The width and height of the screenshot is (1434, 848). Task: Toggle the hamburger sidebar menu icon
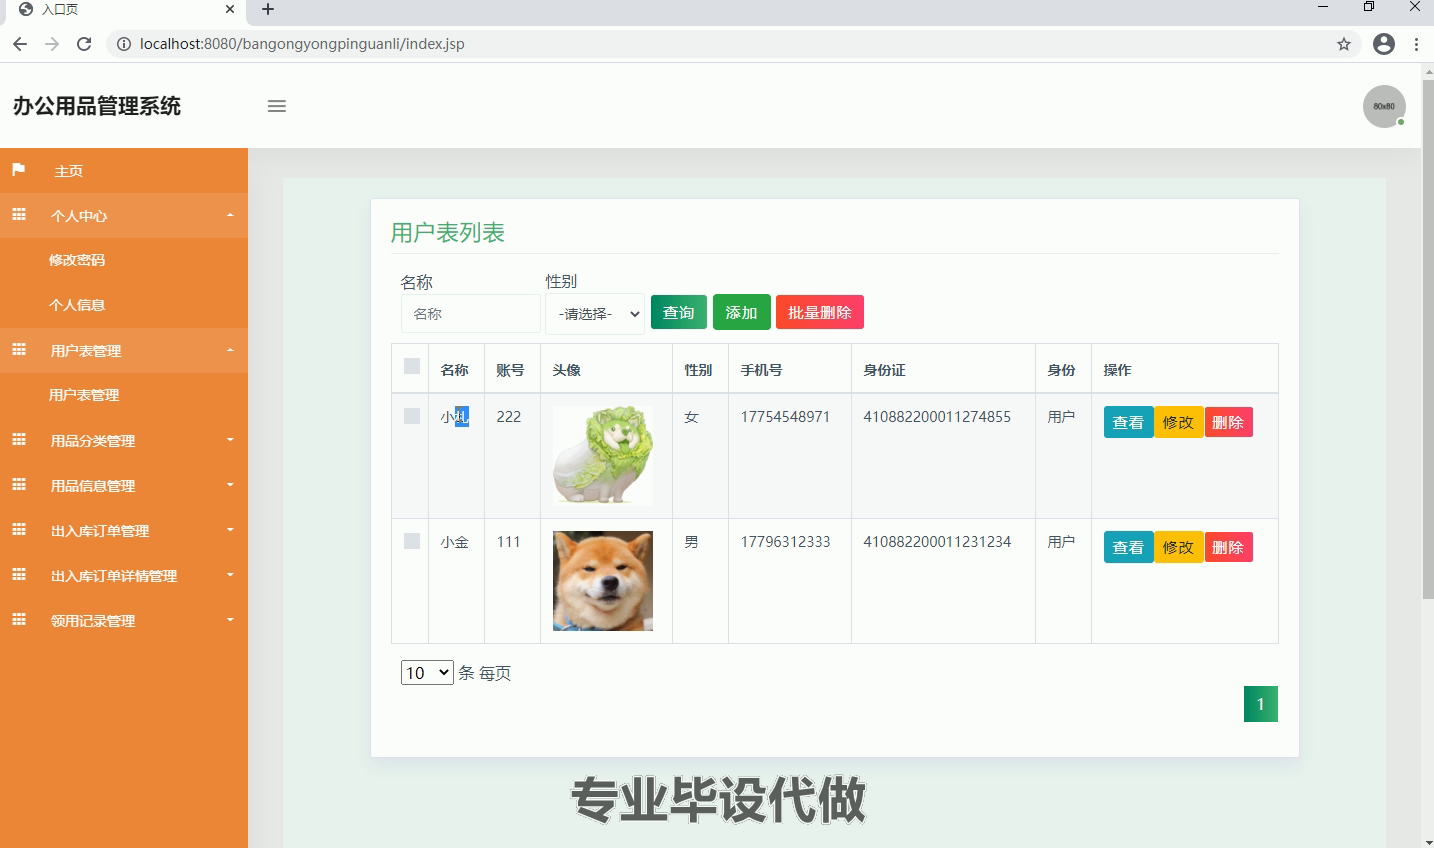pos(277,106)
